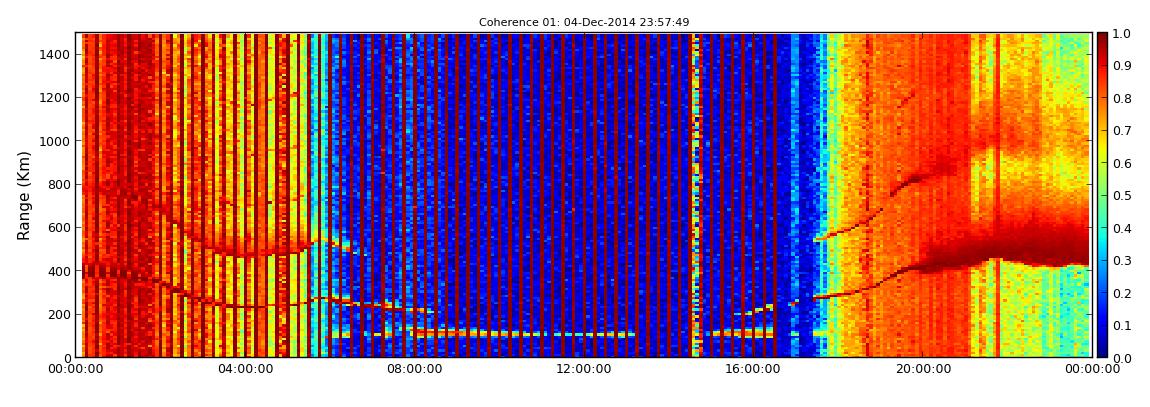Viewport: 1150px width, 407px height.
Task: Click the 20:00:00 time axis label
Action: click(x=921, y=369)
